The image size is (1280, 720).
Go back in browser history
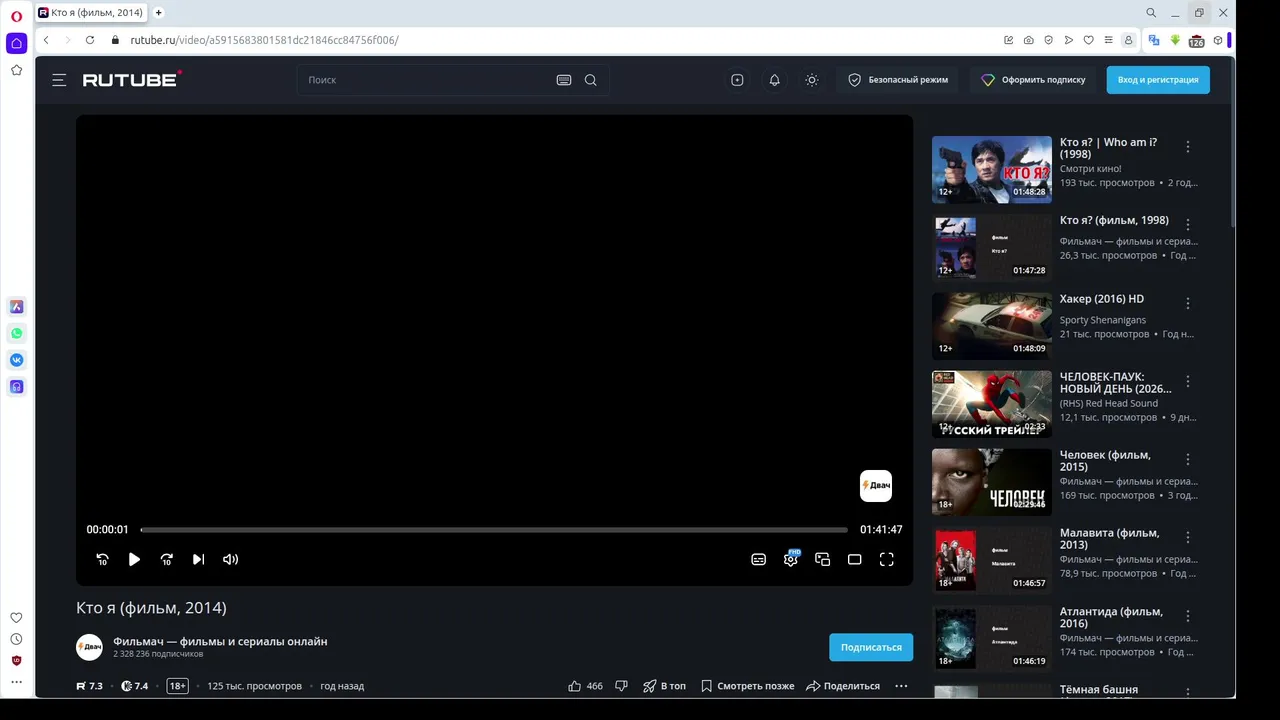[46, 40]
